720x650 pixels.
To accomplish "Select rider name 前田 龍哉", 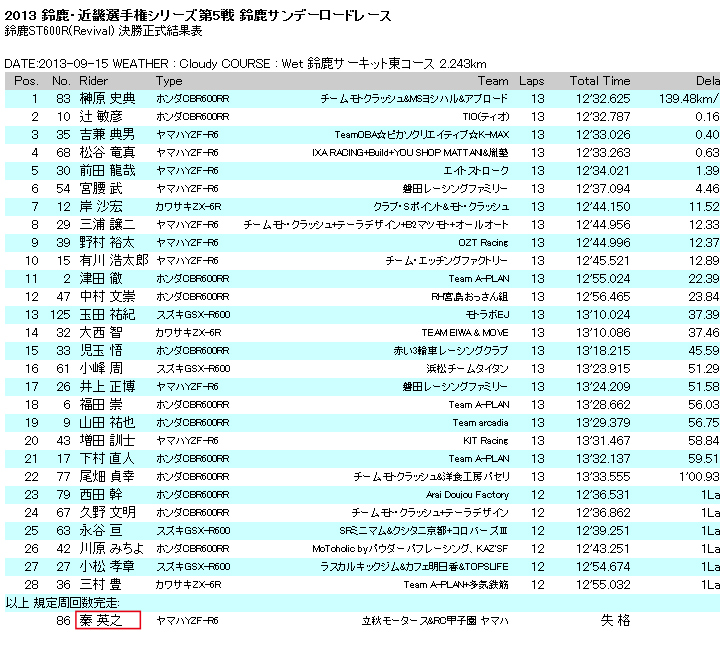I will [x=107, y=170].
